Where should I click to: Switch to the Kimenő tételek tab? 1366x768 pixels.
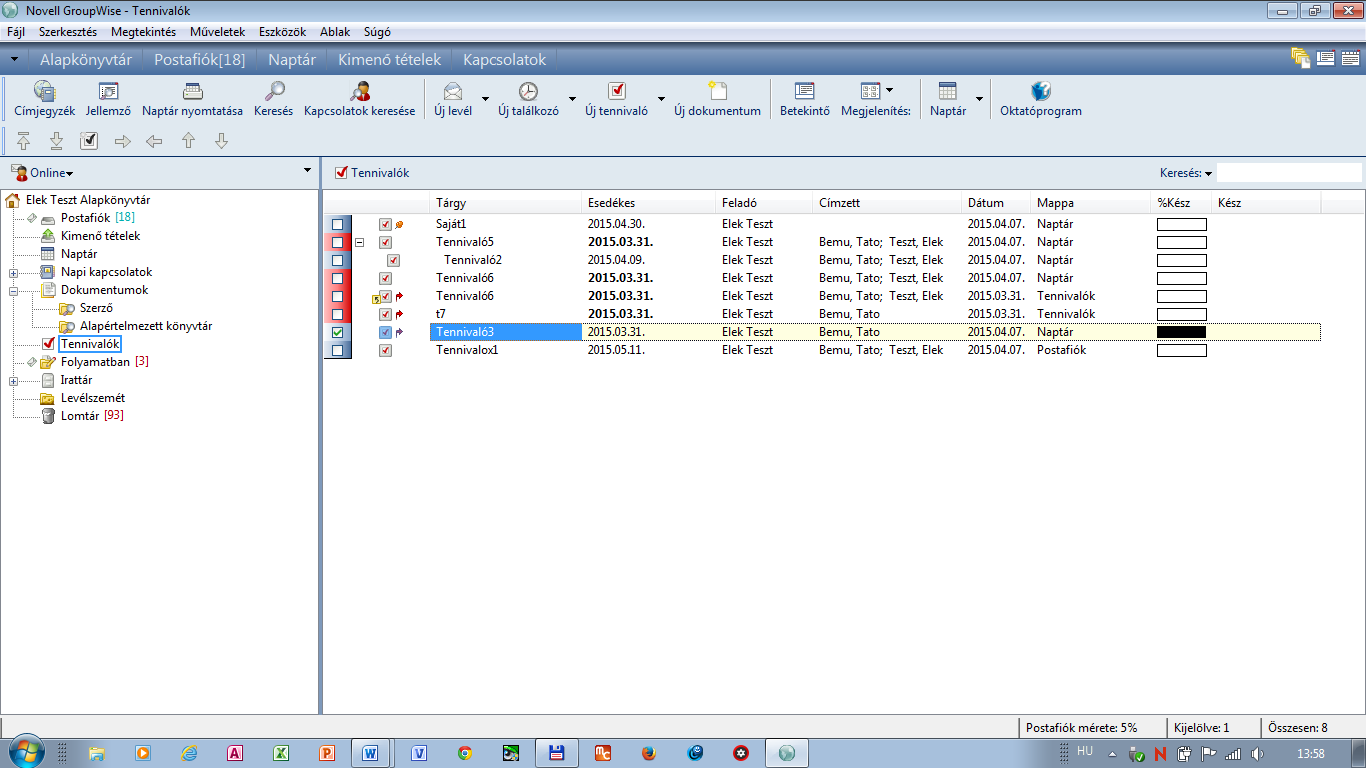pos(389,60)
